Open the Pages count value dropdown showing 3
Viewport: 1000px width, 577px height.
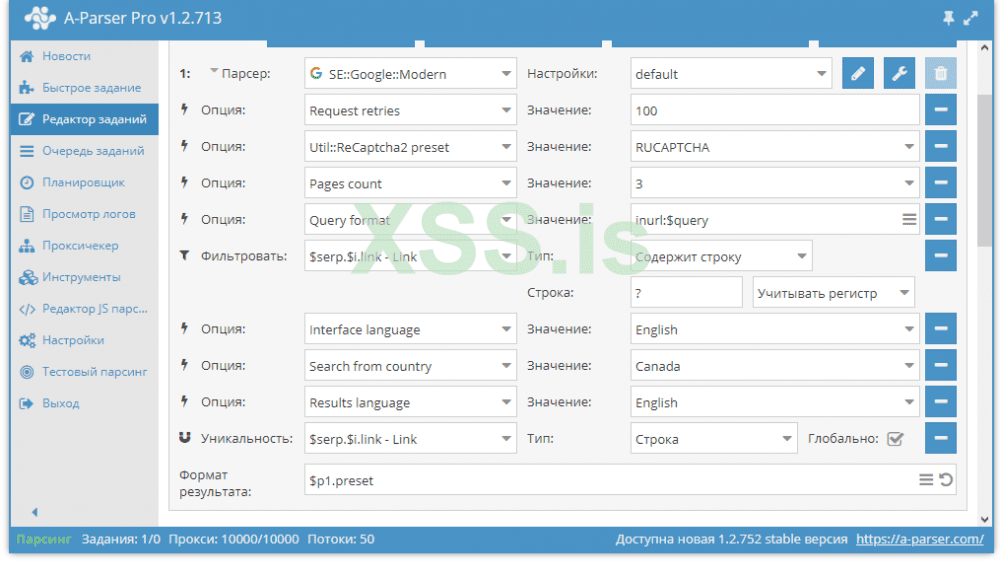(775, 182)
